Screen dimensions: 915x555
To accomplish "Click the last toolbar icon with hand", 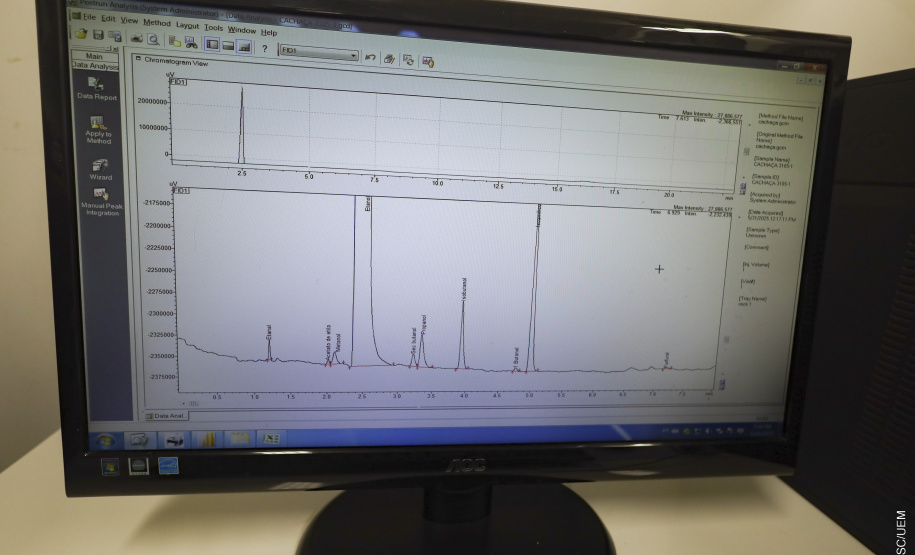I will click(428, 61).
